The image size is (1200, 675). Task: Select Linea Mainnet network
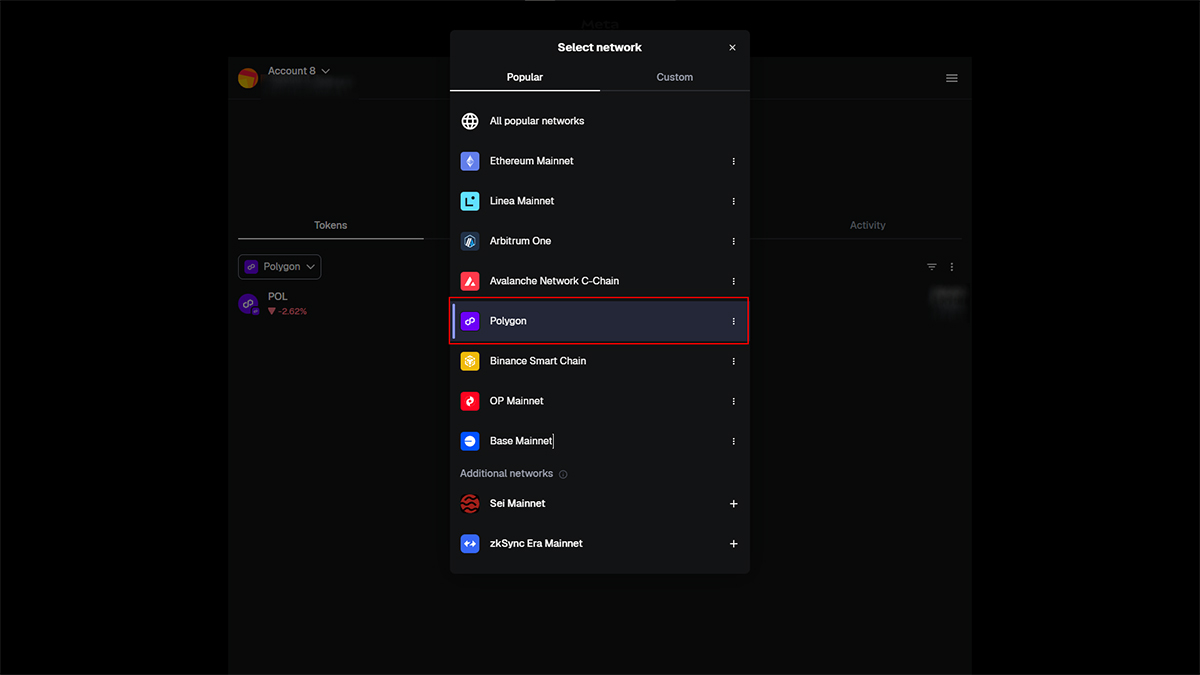click(x=600, y=201)
